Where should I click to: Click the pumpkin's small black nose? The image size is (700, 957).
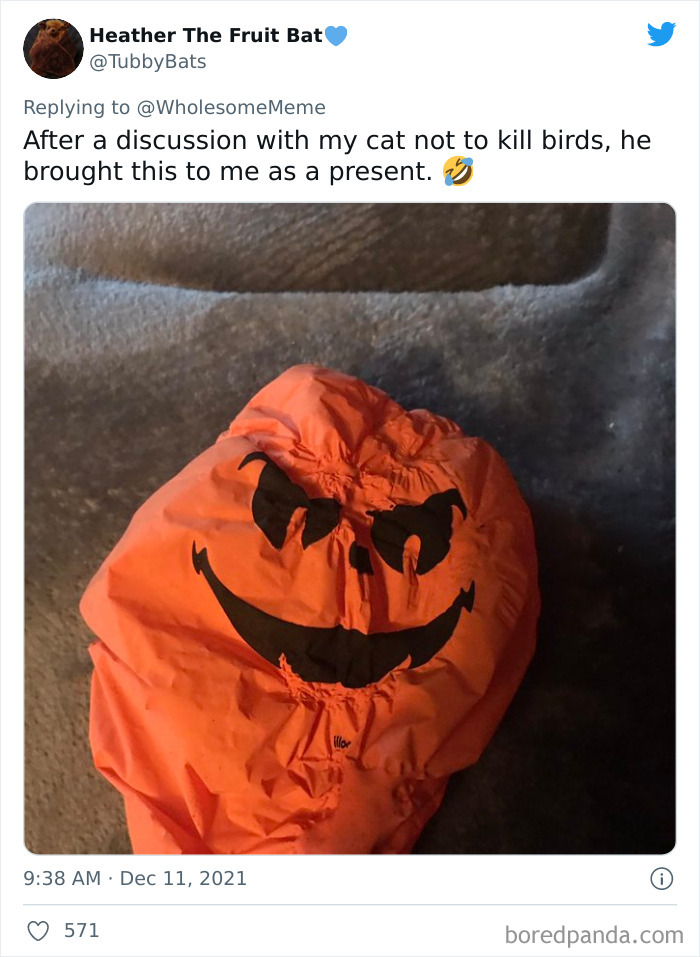coord(360,559)
